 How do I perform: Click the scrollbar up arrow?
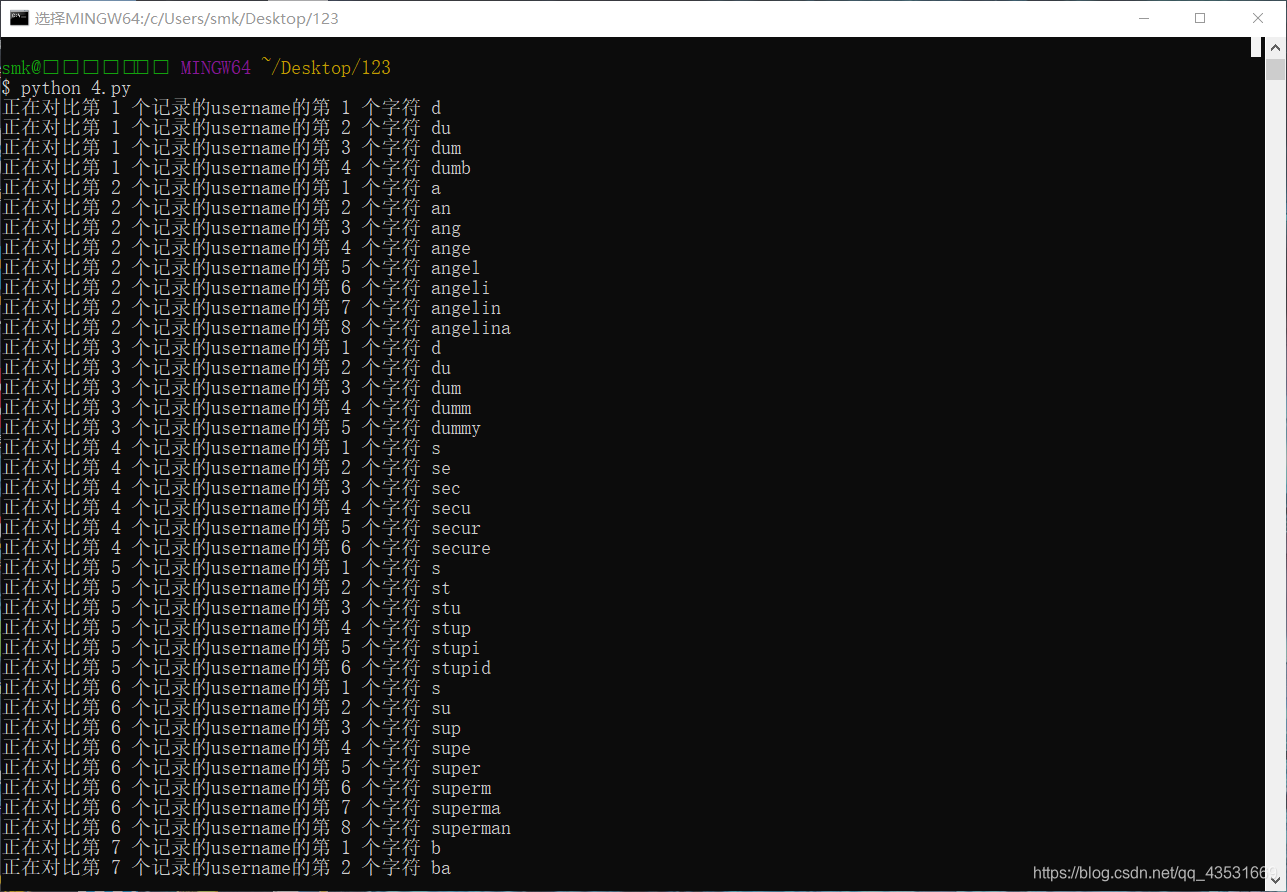tap(1275, 48)
